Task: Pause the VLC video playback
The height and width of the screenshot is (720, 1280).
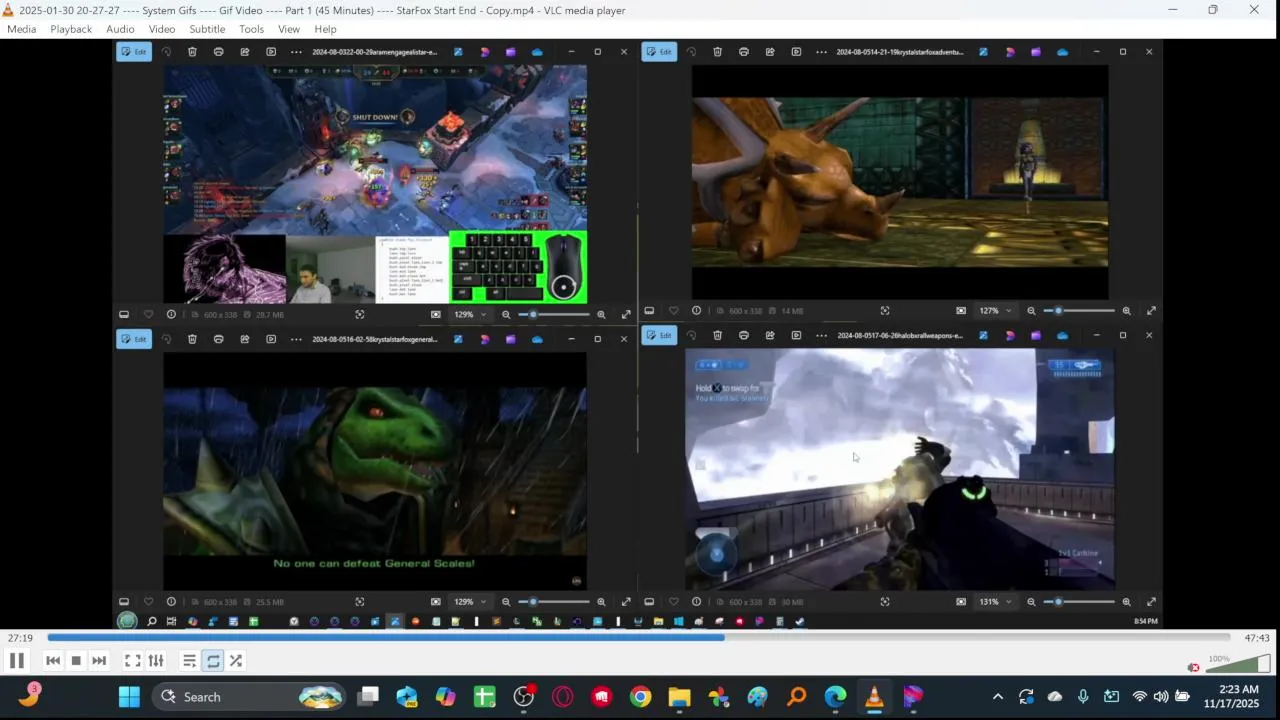Action: pos(16,661)
